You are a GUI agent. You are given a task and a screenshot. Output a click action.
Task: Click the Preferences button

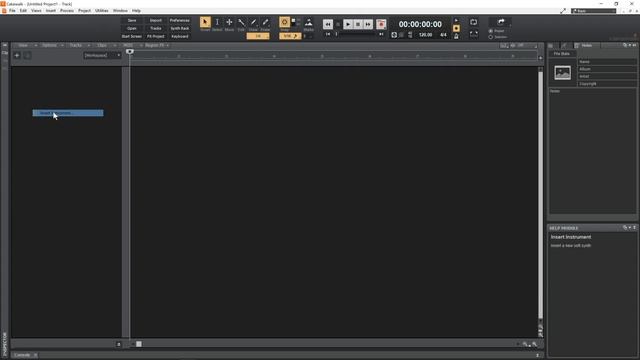(180, 20)
